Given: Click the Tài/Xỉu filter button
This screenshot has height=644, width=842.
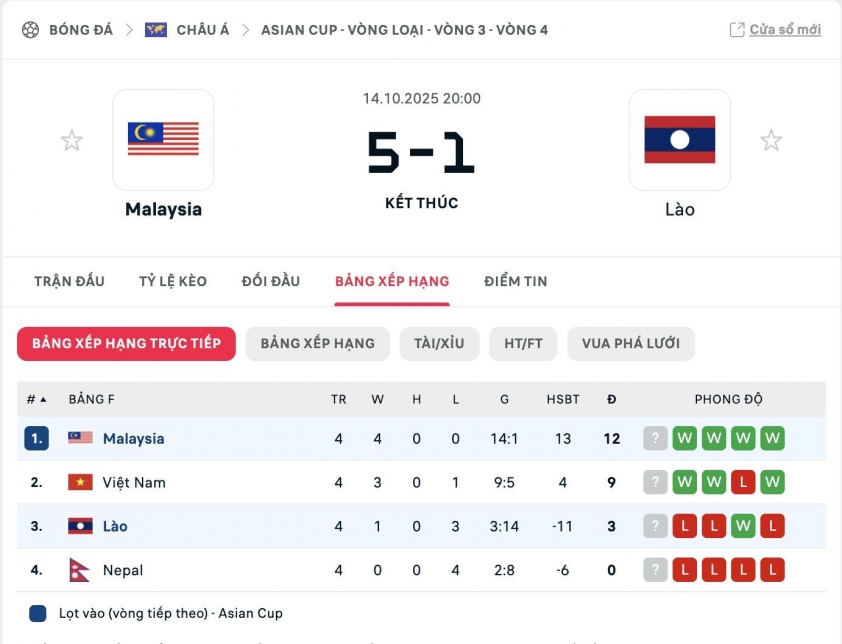Looking at the screenshot, I should 439,343.
